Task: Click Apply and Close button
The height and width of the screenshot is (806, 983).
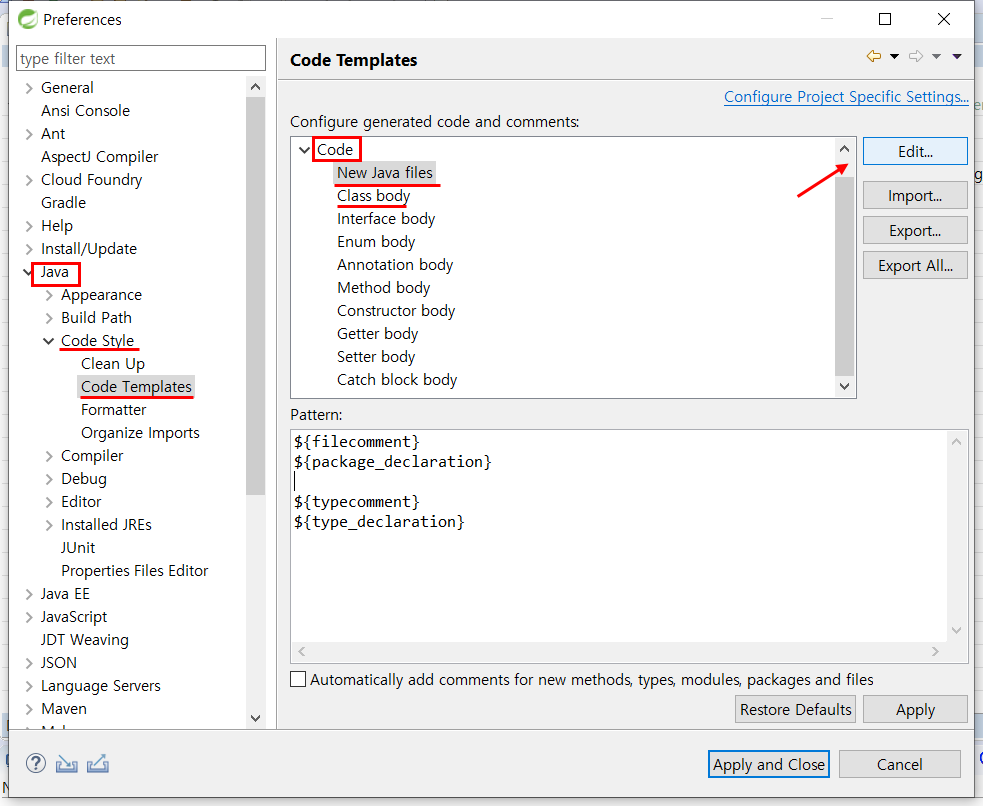Action: click(x=769, y=764)
